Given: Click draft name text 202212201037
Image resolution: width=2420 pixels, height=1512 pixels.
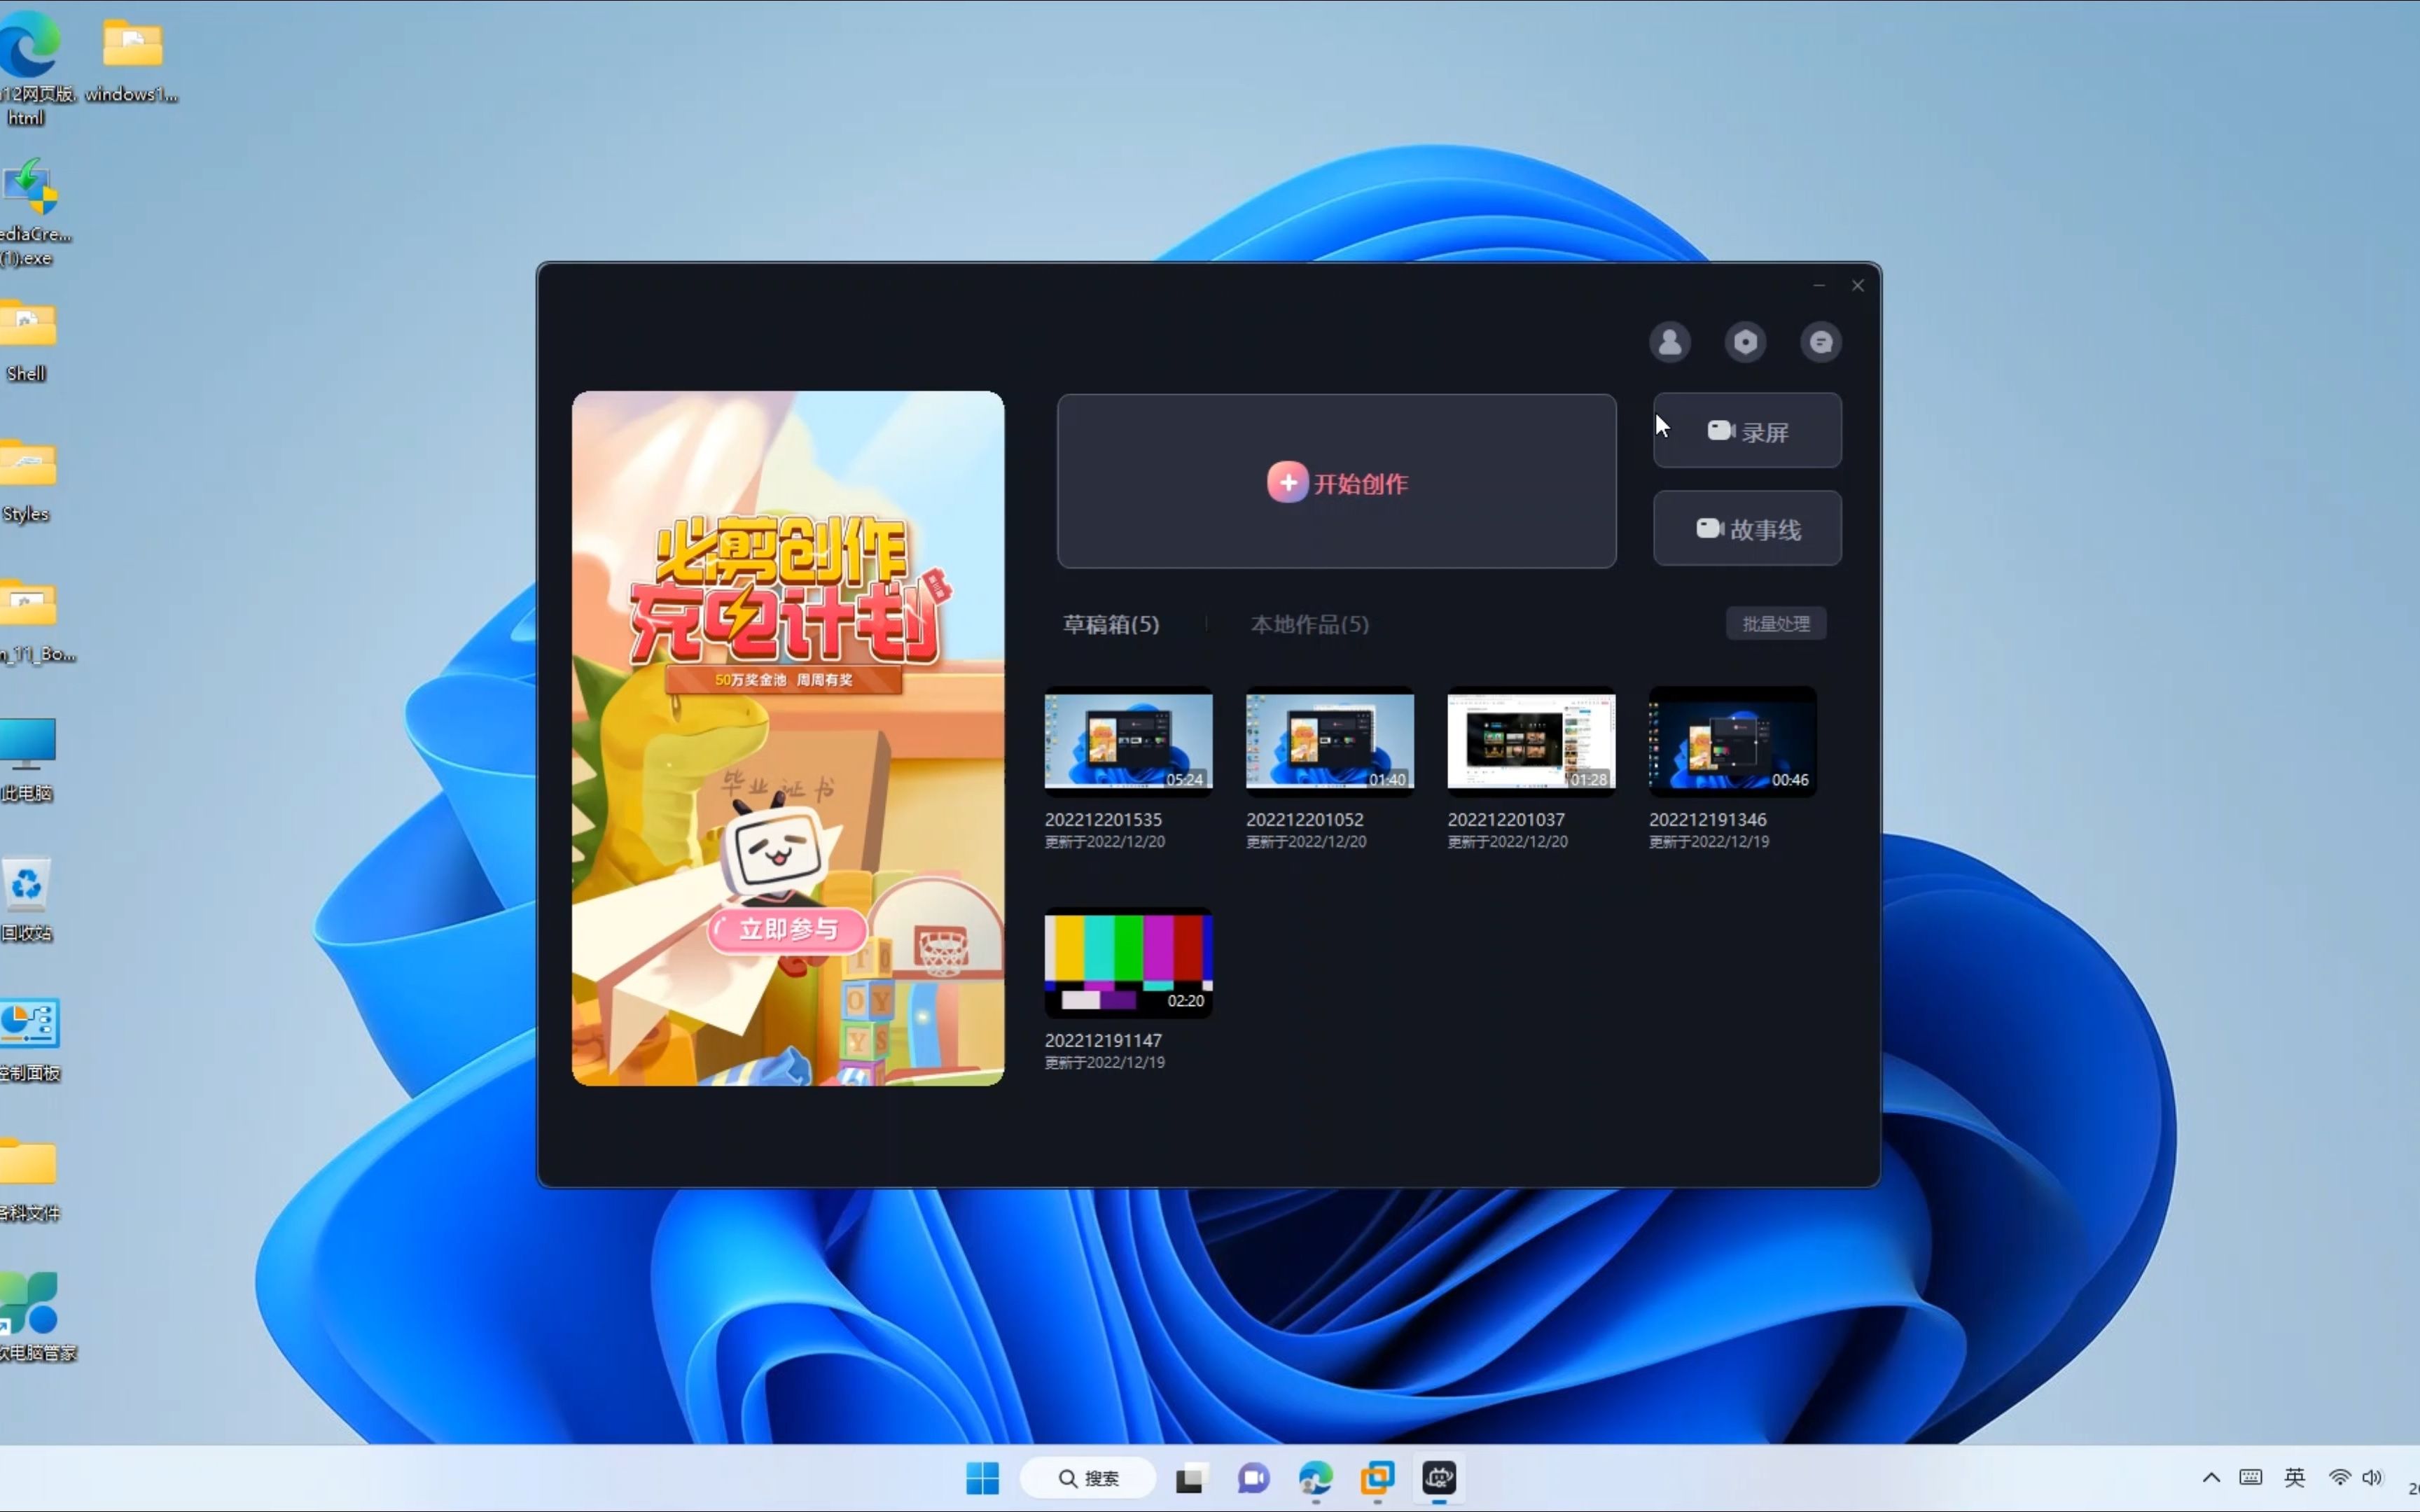Looking at the screenshot, I should tap(1506, 819).
